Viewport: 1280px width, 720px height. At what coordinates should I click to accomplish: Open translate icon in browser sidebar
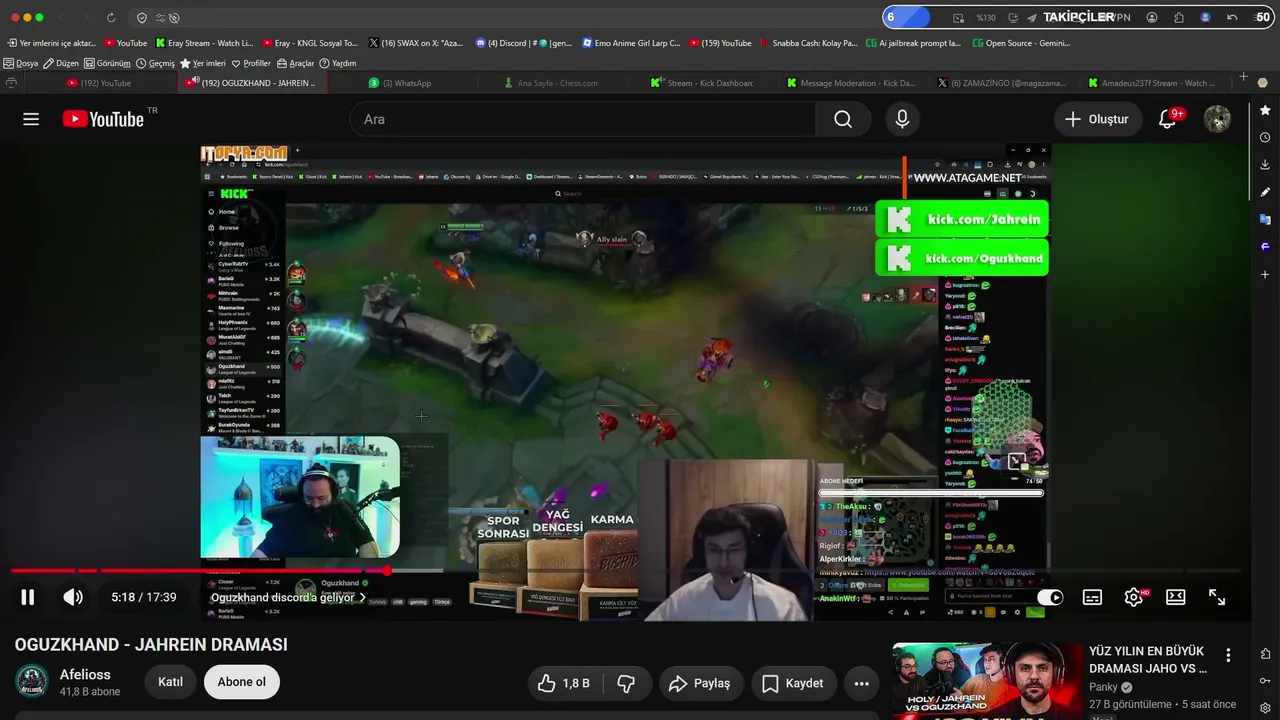pos(1265,219)
